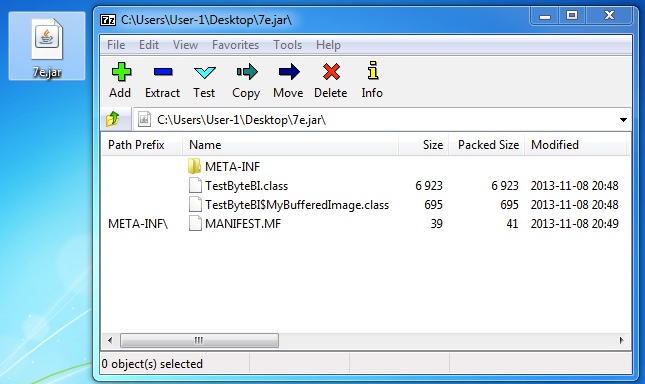The width and height of the screenshot is (645, 384).
Task: Click the Move arrow icon
Action: tap(289, 72)
